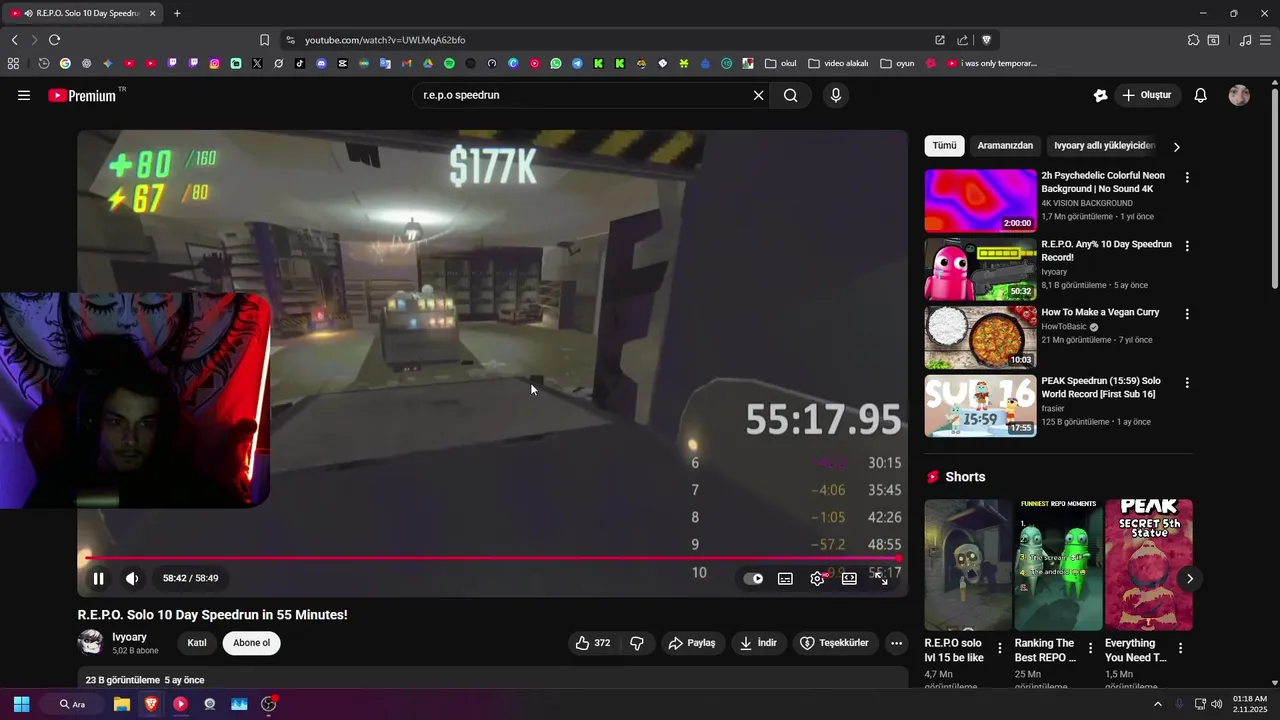Seek on the red video progress bar
Viewport: 1280px width, 720px height.
(x=492, y=558)
